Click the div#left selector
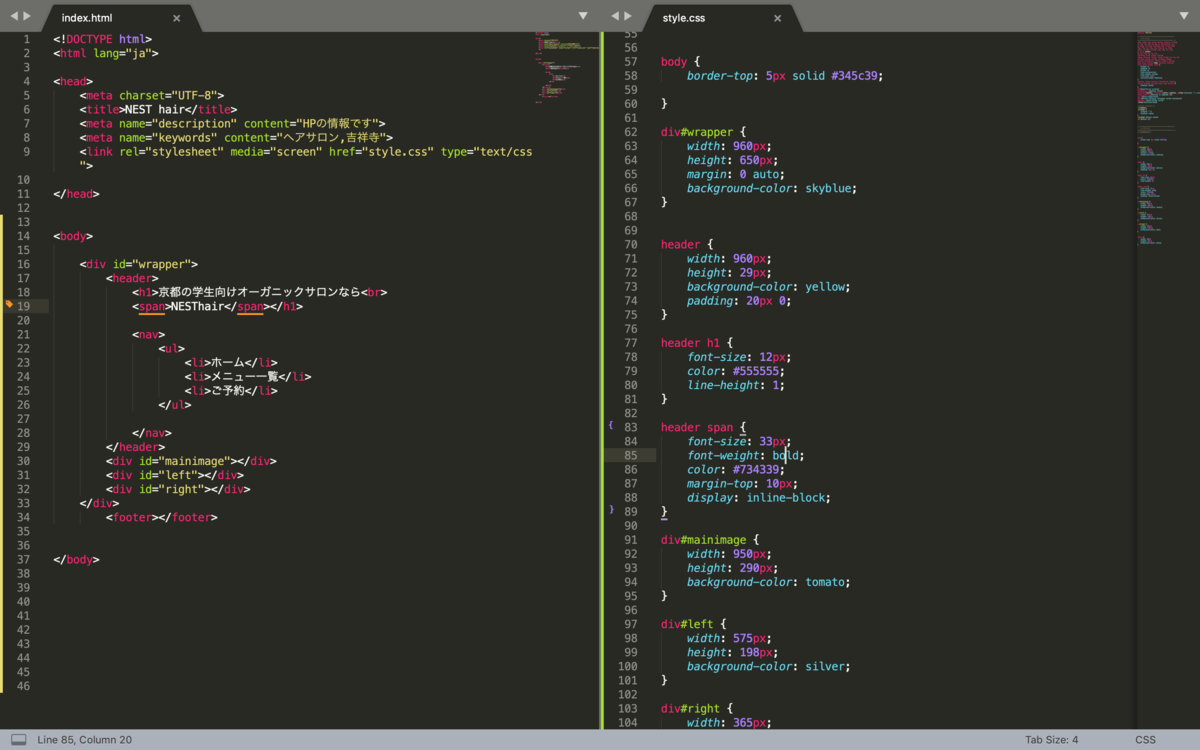This screenshot has height=750, width=1200. (x=687, y=624)
